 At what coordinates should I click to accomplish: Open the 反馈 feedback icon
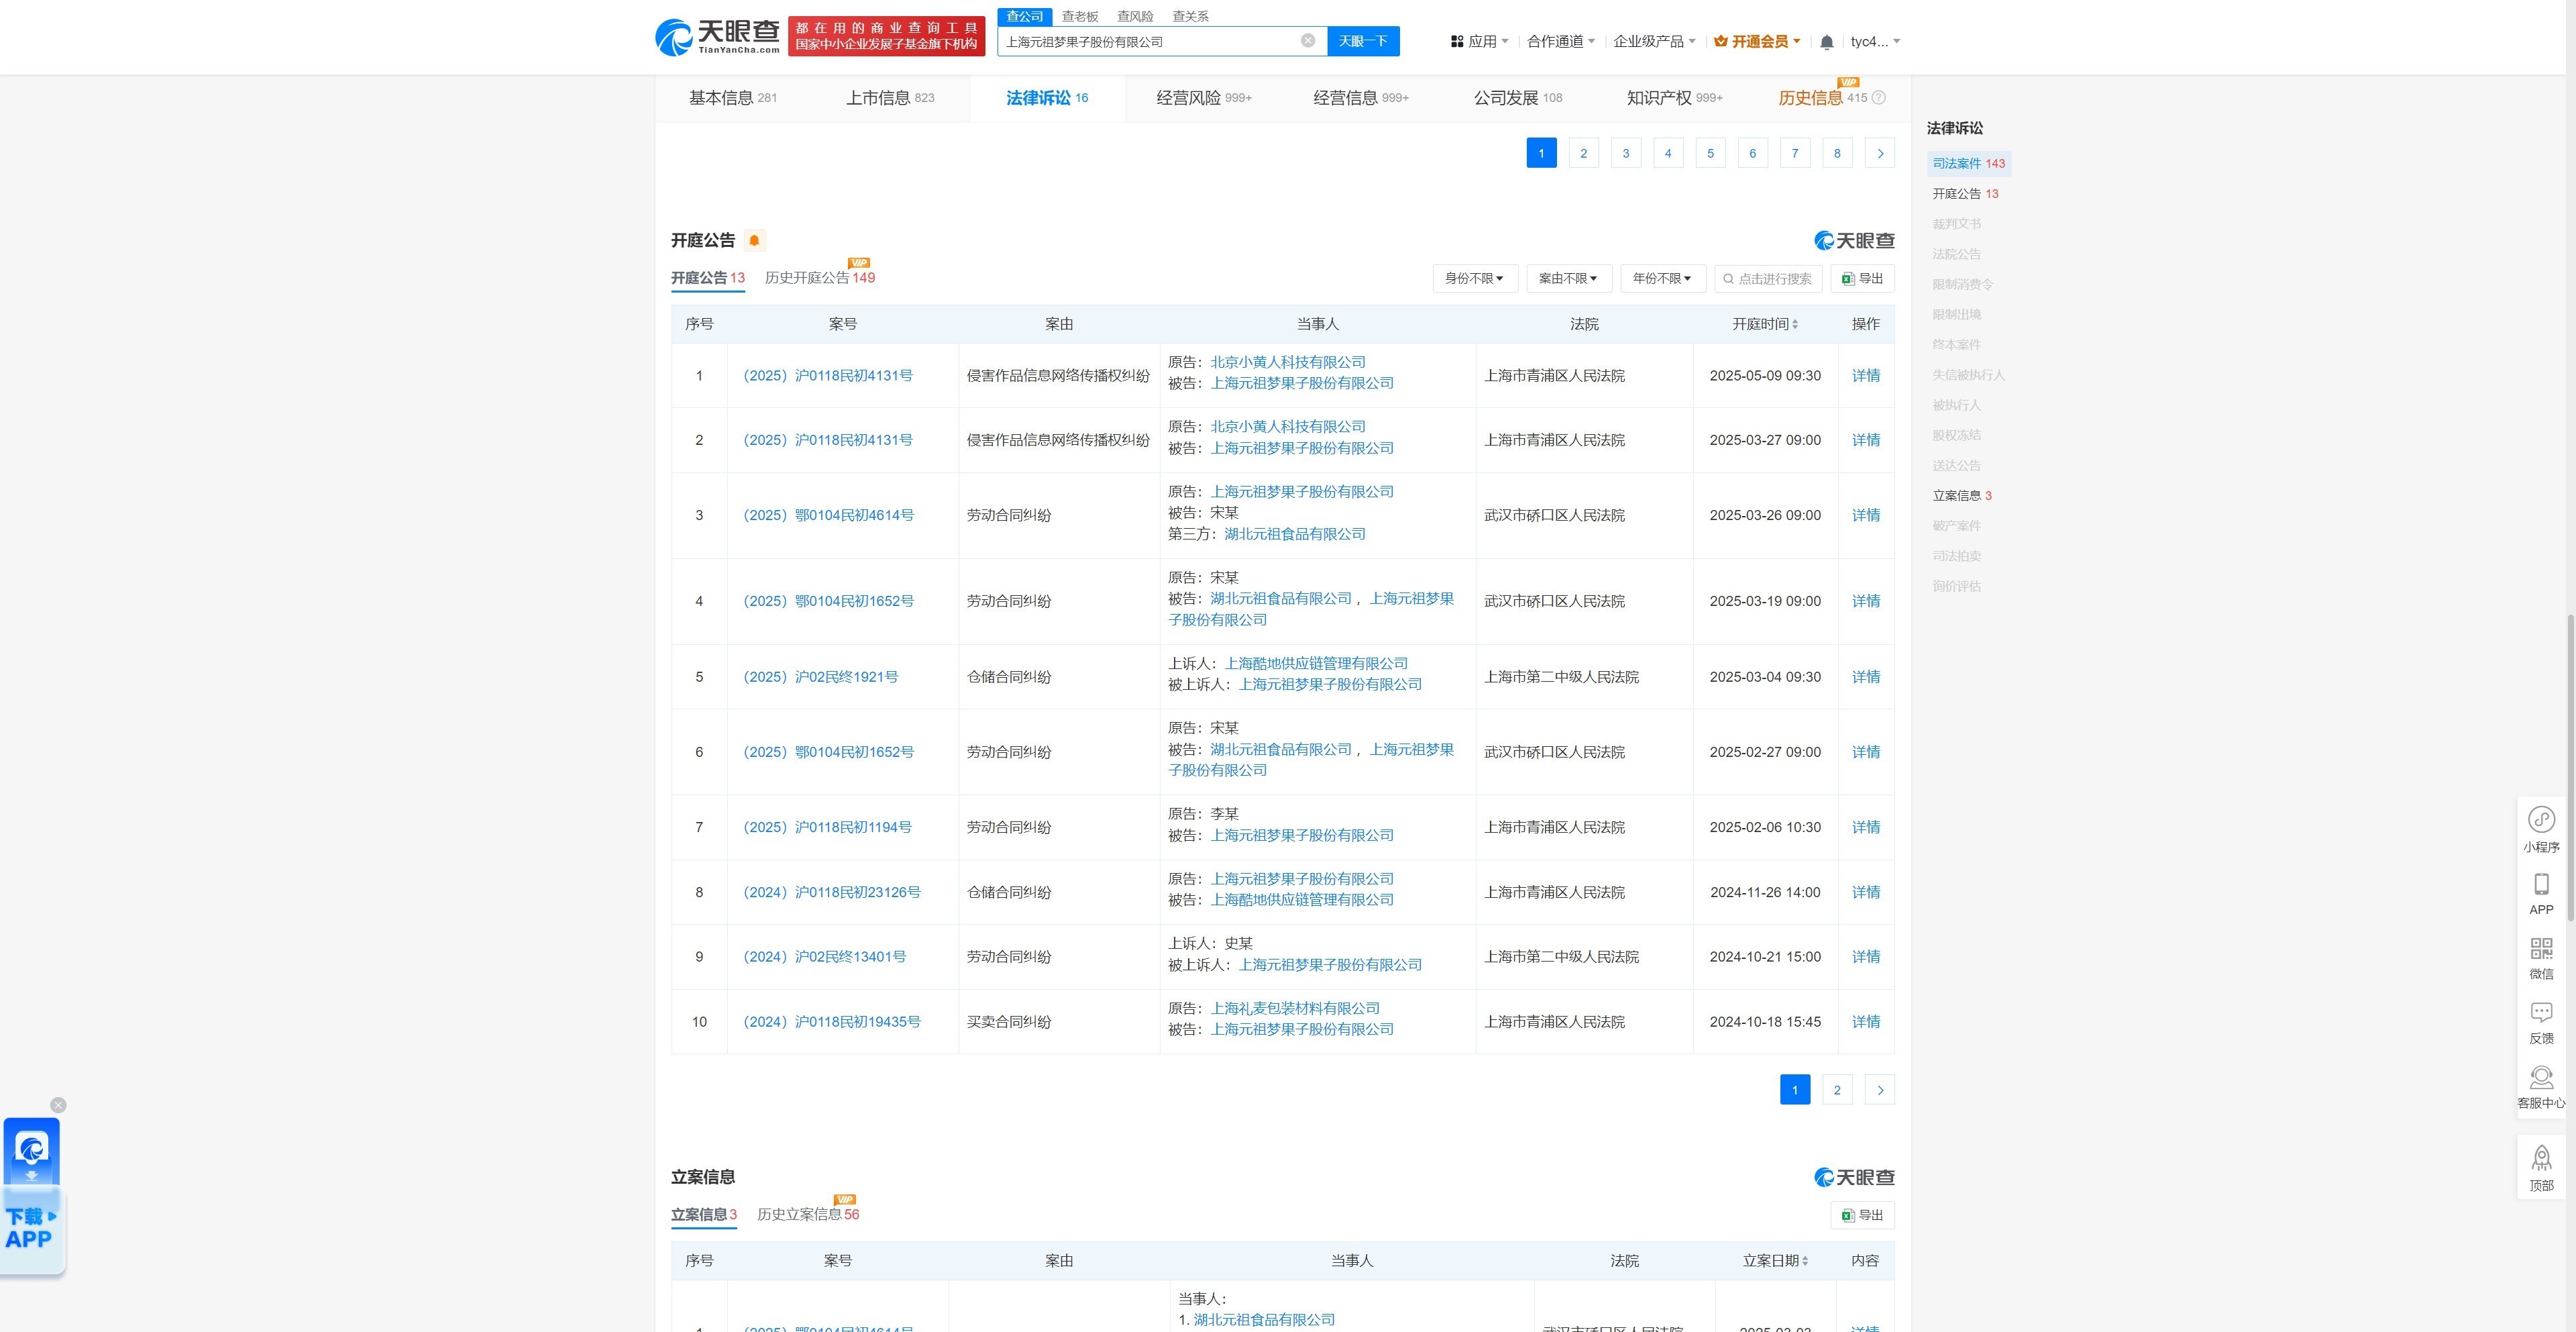click(2541, 1012)
